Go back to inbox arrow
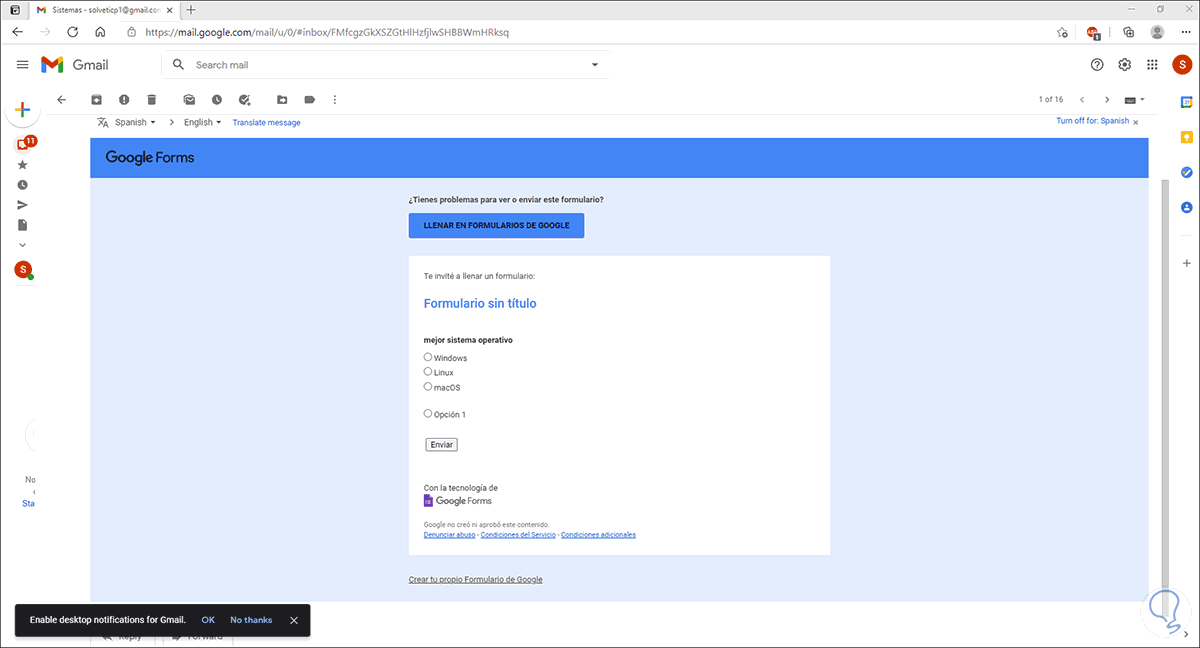This screenshot has width=1200, height=648. (x=61, y=100)
